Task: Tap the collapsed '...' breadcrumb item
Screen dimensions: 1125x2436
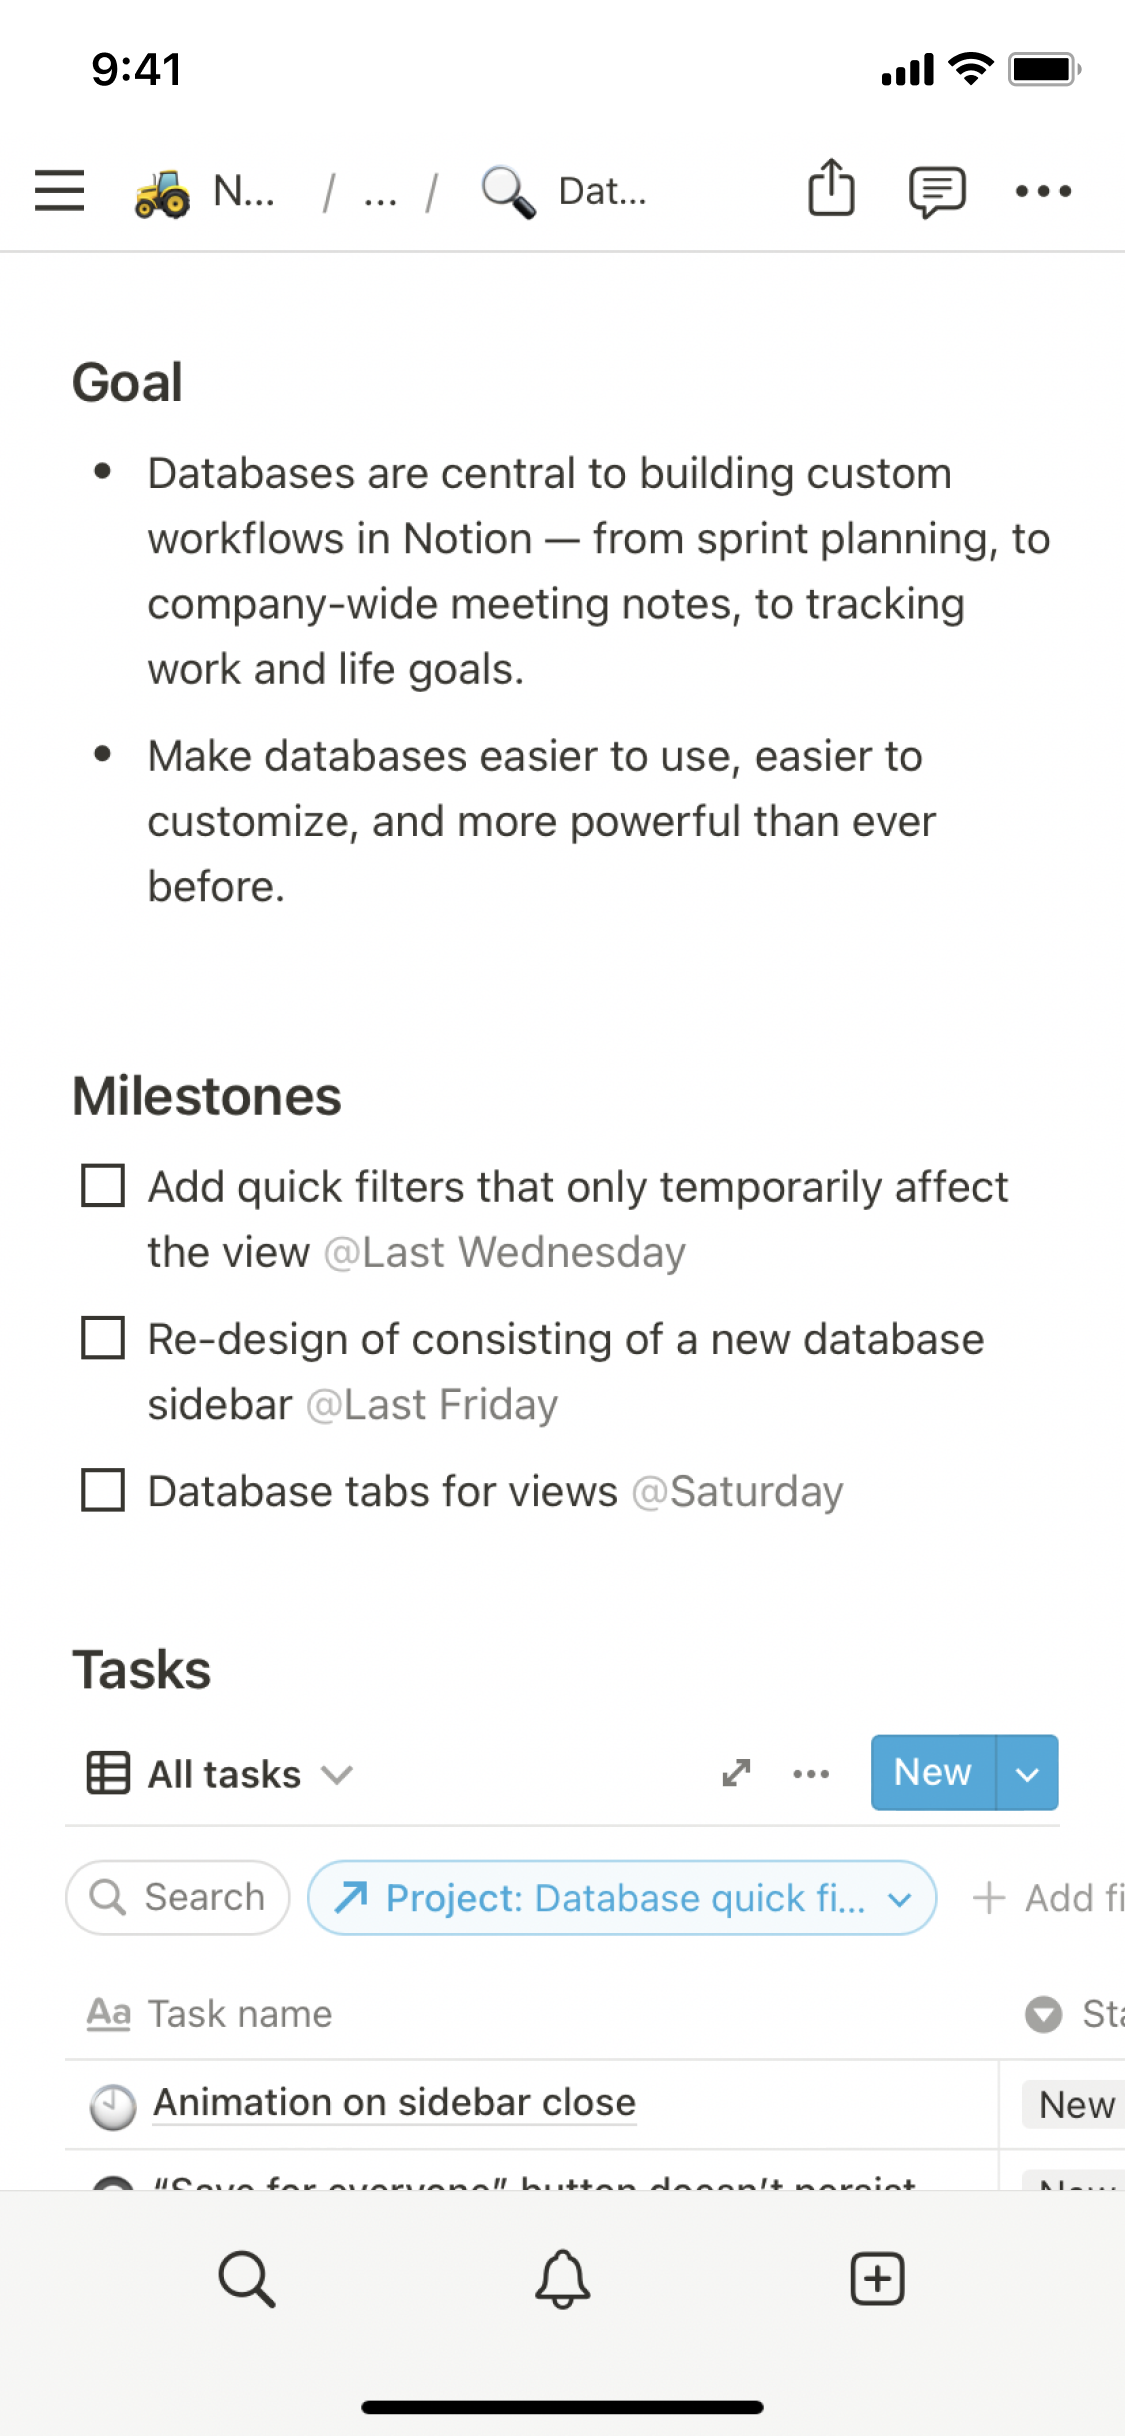Action: coord(380,192)
